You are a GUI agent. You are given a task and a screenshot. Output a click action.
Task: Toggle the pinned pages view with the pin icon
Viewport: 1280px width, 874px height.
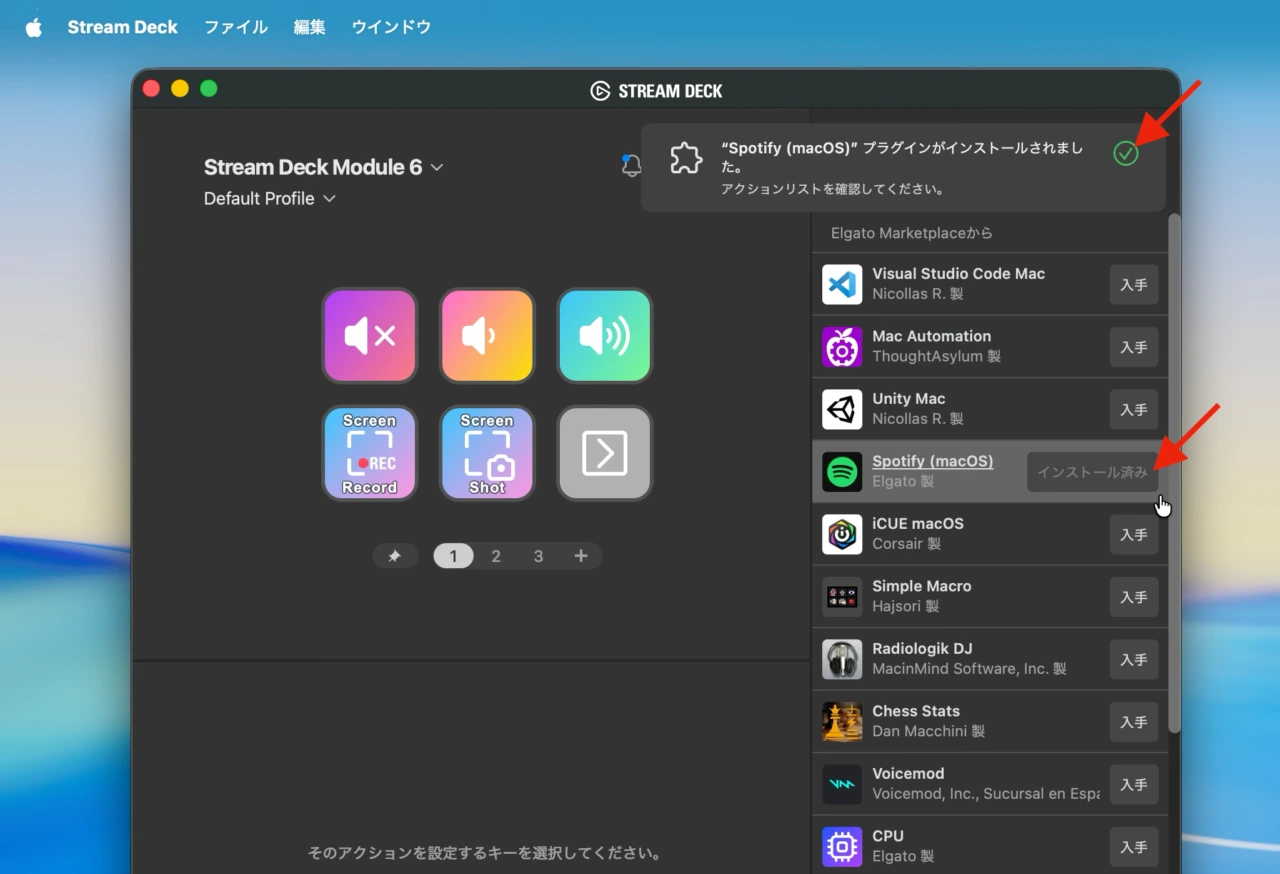coord(395,555)
